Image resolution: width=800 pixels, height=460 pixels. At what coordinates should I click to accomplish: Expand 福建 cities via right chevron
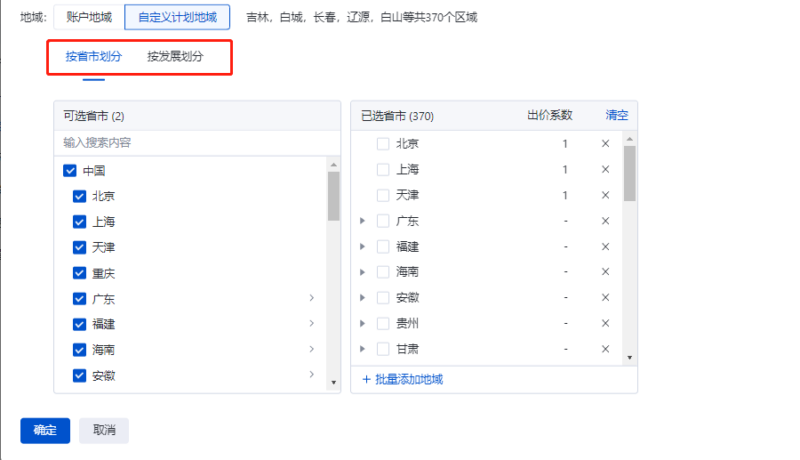point(312,323)
